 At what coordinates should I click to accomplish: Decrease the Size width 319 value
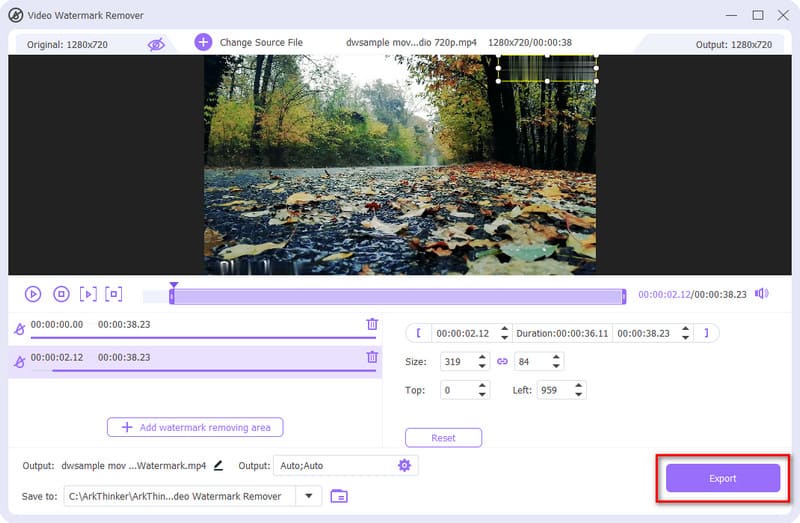[x=482, y=366]
